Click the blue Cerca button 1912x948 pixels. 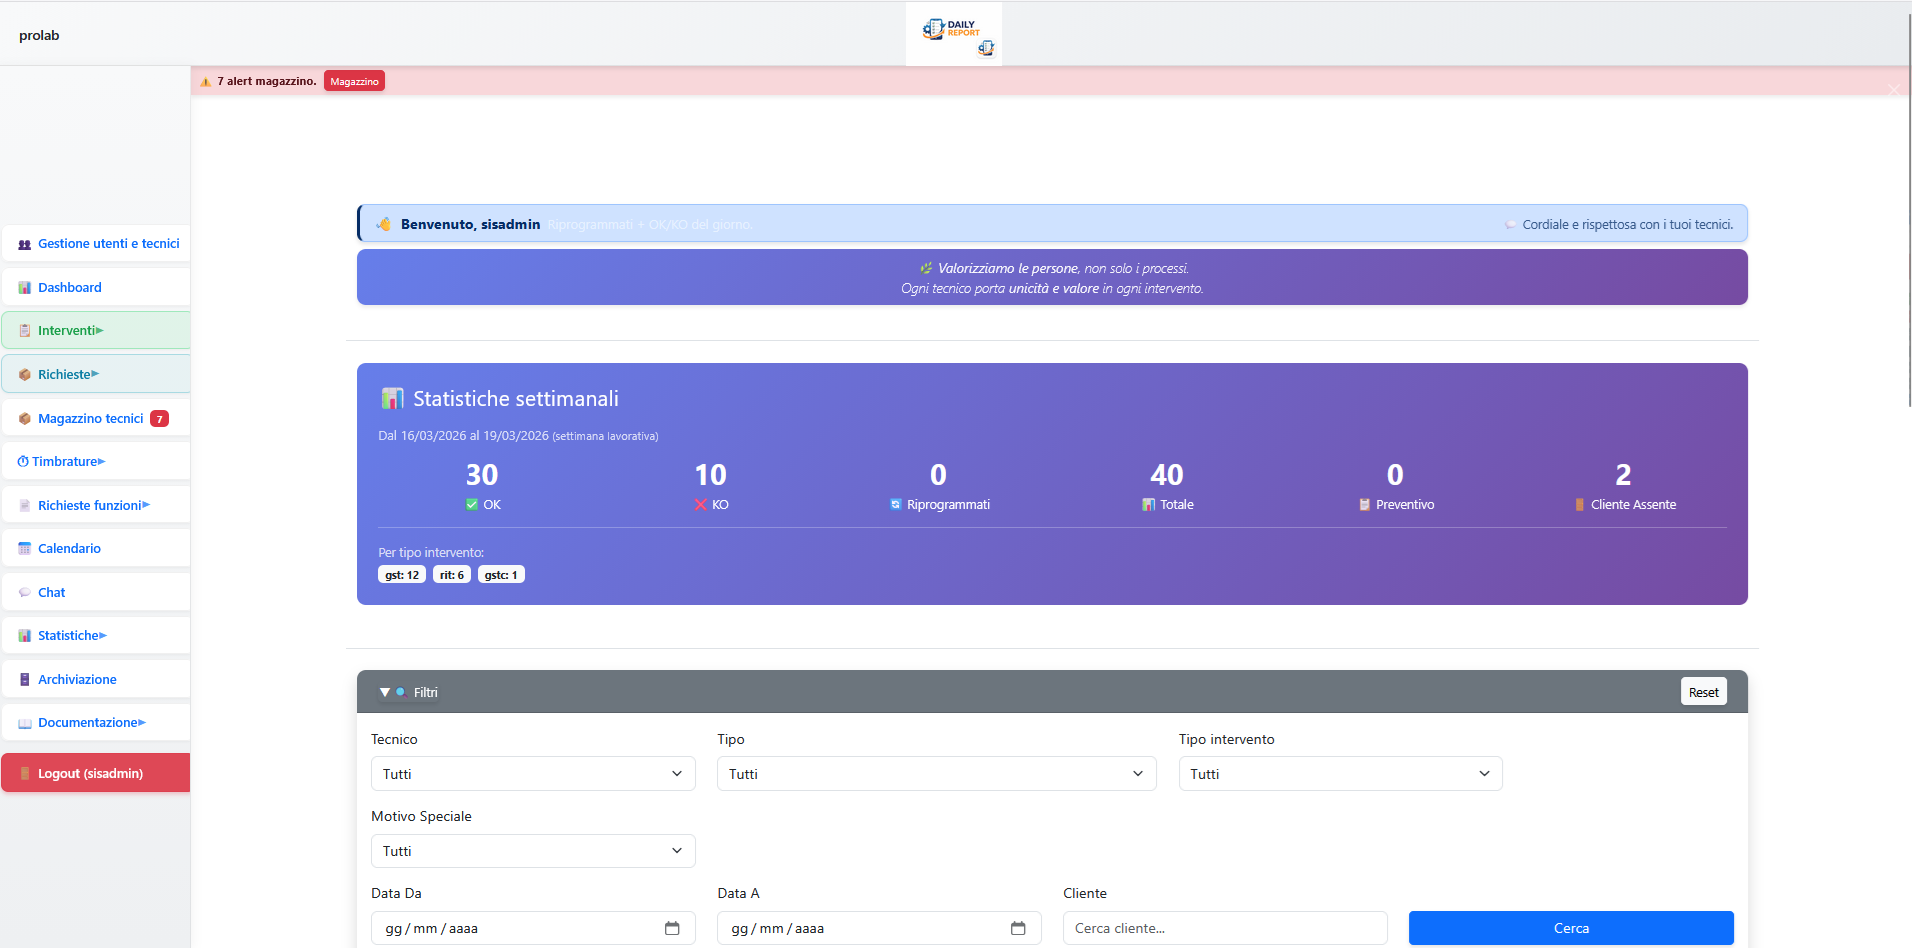(x=1571, y=929)
